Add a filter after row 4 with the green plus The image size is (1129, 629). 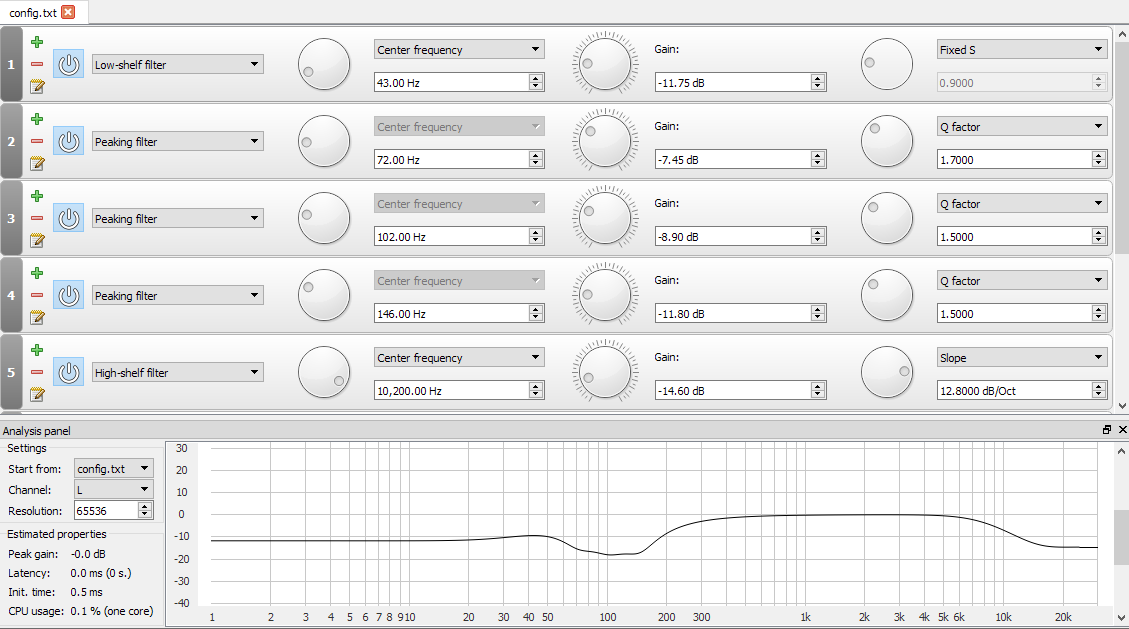point(37,273)
